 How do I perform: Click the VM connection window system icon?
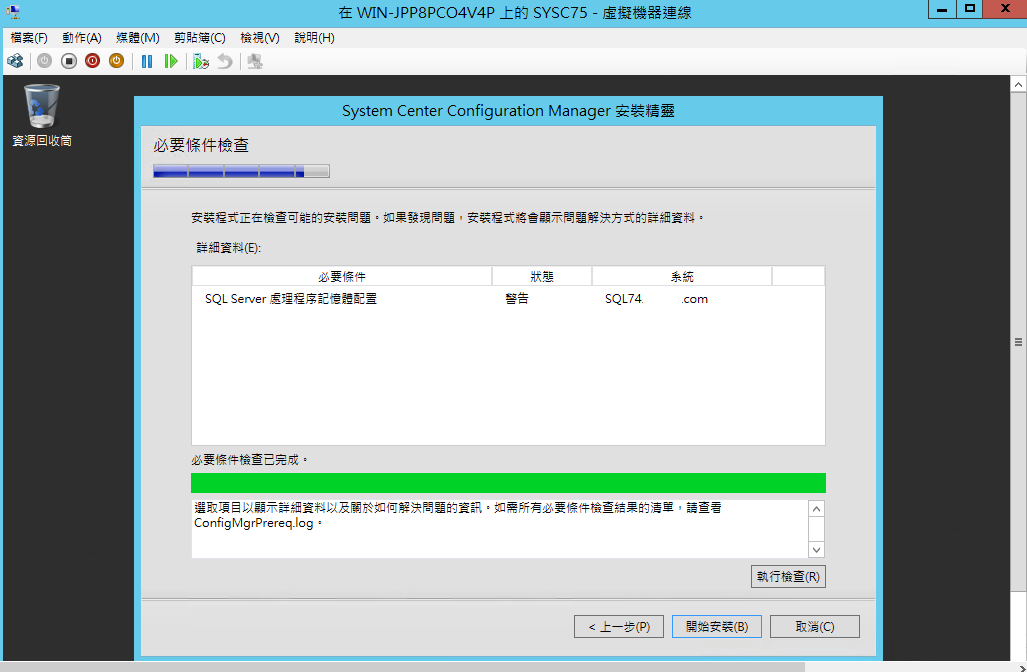pos(13,12)
